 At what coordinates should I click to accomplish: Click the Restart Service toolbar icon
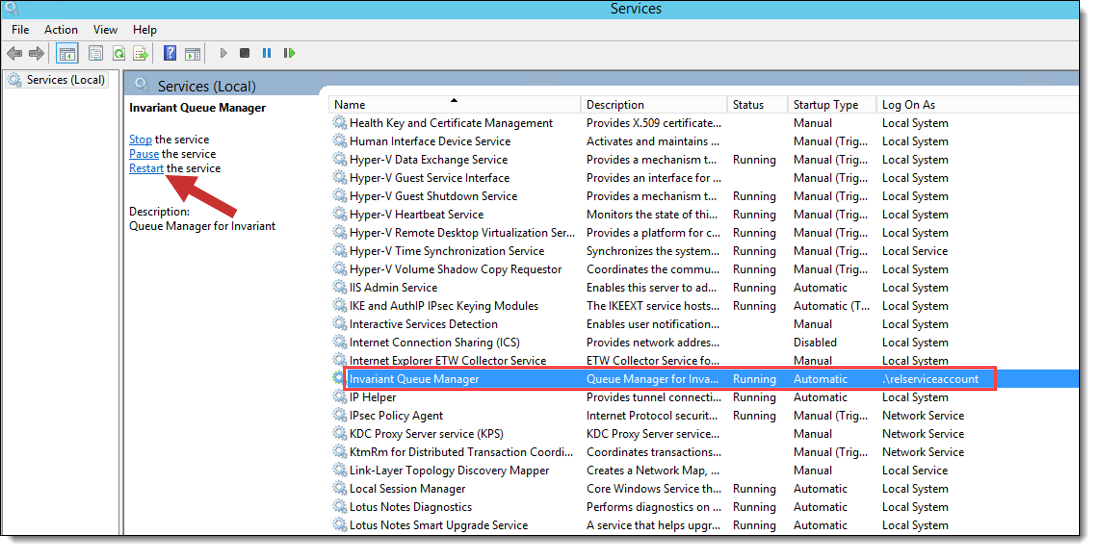tap(289, 53)
